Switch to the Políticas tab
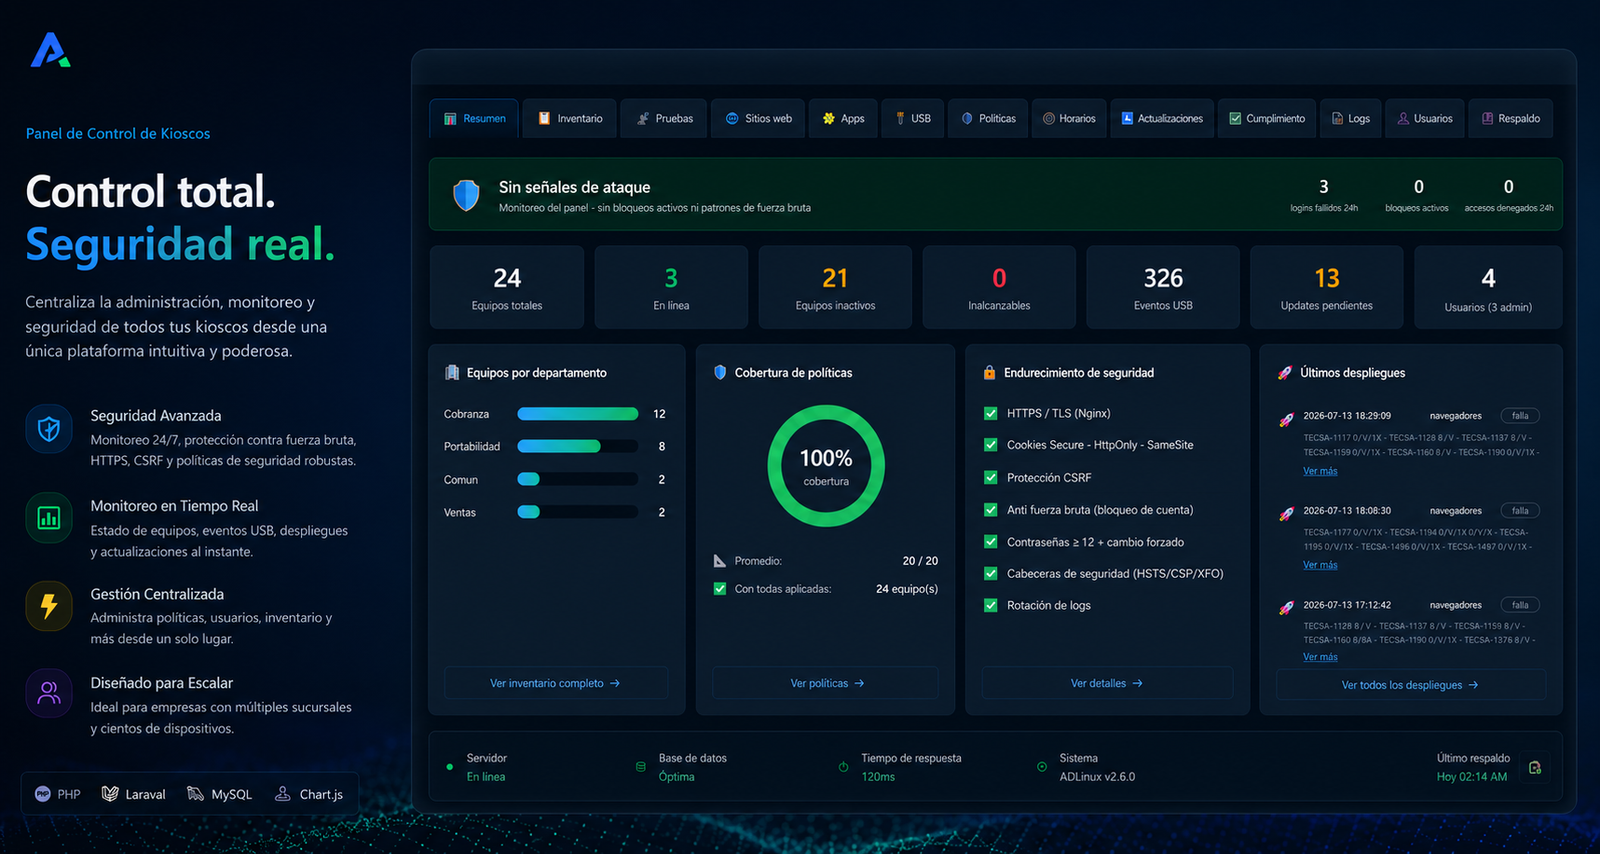The image size is (1600, 854). (988, 118)
